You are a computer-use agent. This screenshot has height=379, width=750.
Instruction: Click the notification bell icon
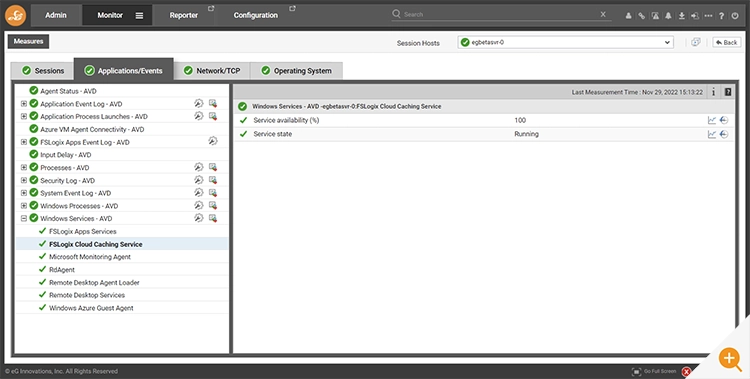[x=668, y=16]
